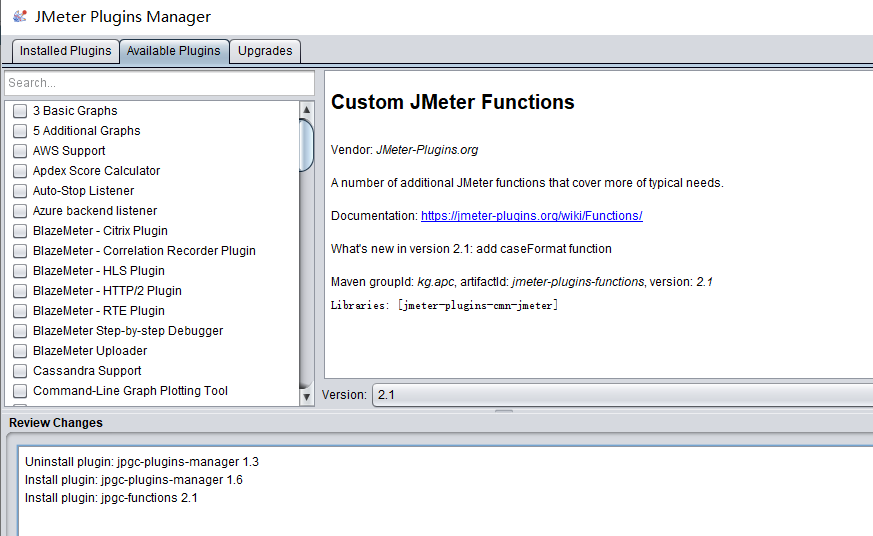873x536 pixels.
Task: Select 'Auto-Stop Listener' plugin name
Action: coord(84,191)
